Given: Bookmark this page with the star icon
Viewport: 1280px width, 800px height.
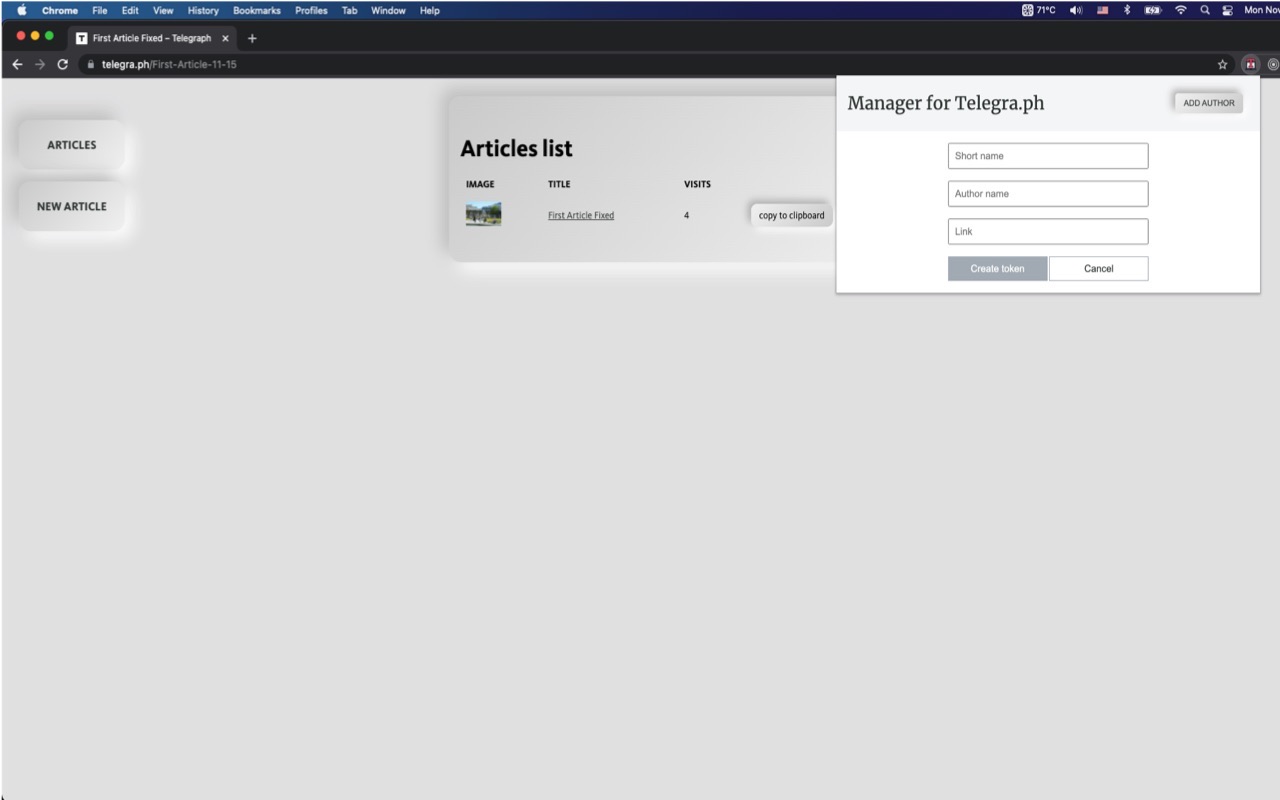Looking at the screenshot, I should click(x=1222, y=64).
